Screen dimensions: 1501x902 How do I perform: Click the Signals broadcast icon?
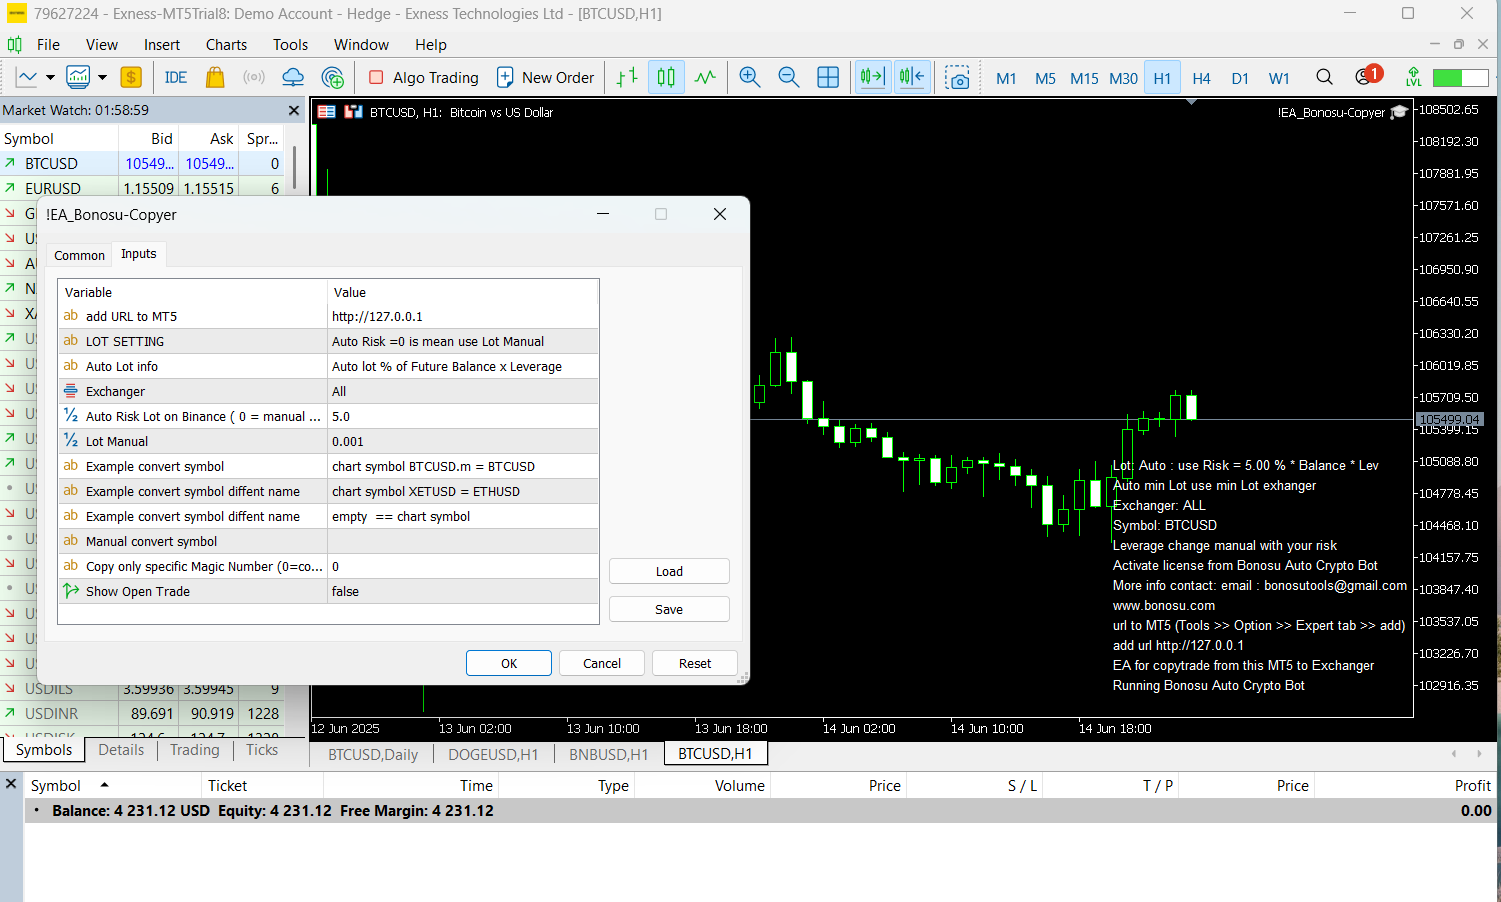pyautogui.click(x=254, y=77)
